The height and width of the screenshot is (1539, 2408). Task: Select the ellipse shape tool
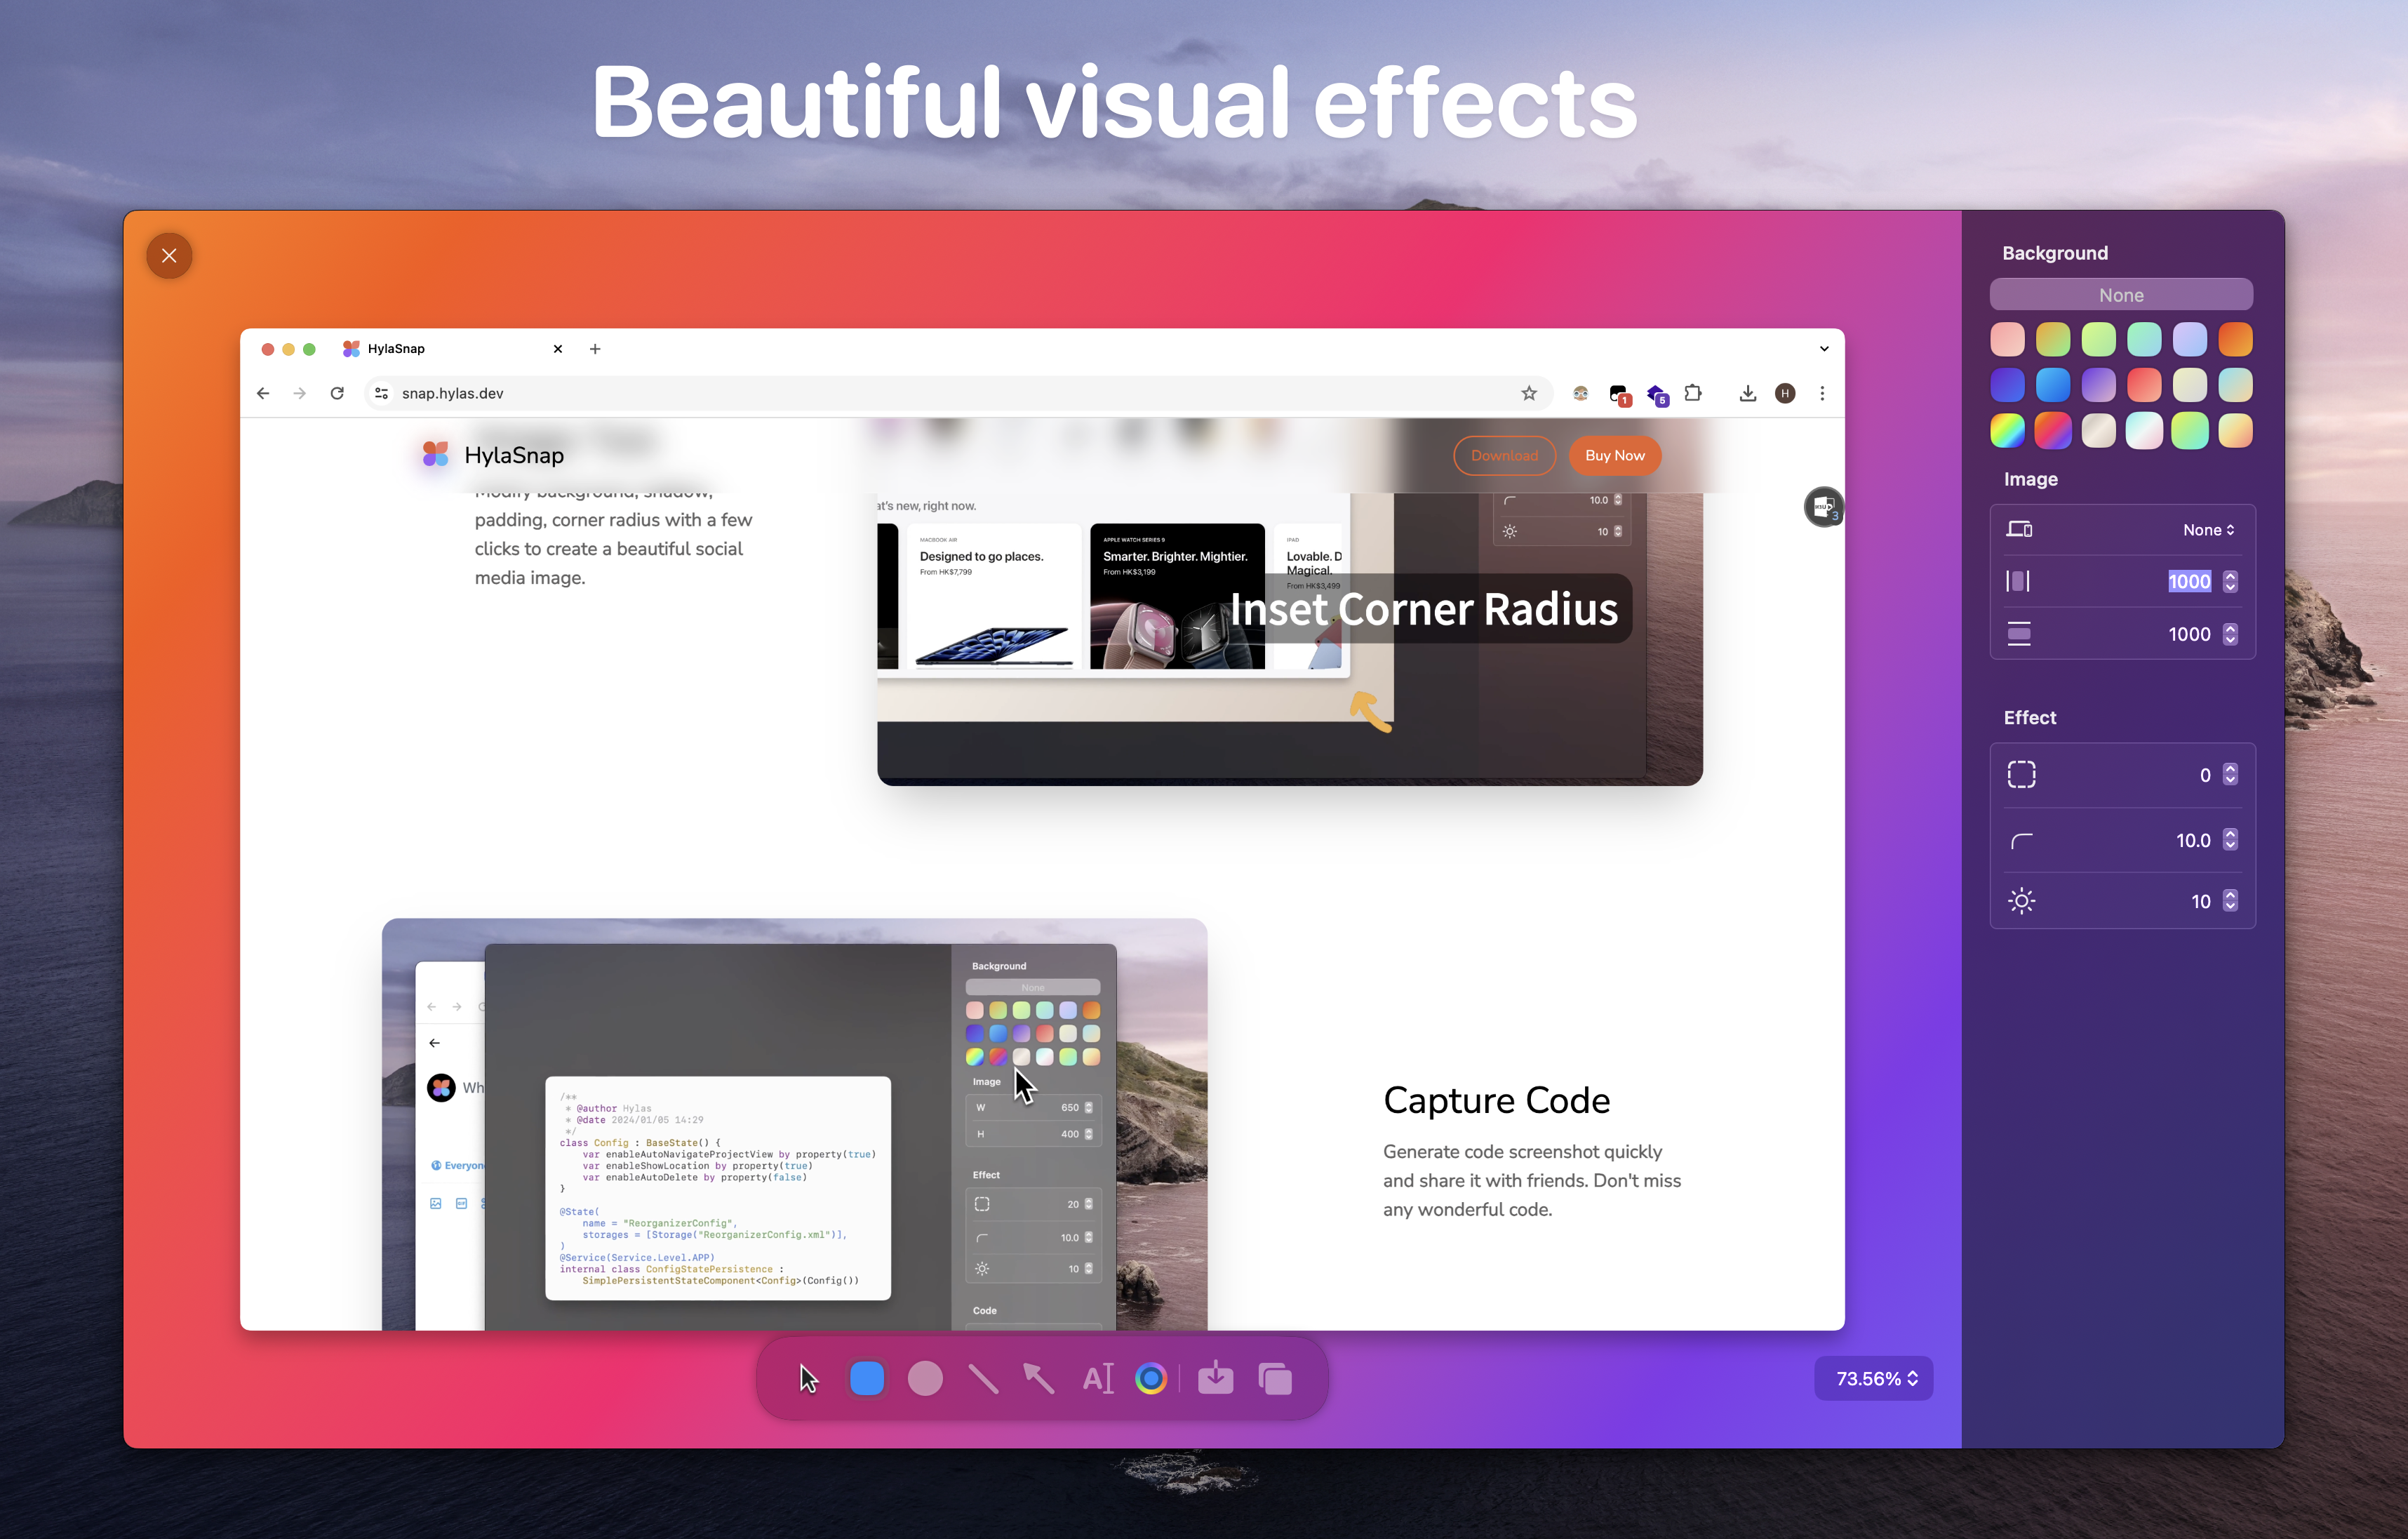924,1378
